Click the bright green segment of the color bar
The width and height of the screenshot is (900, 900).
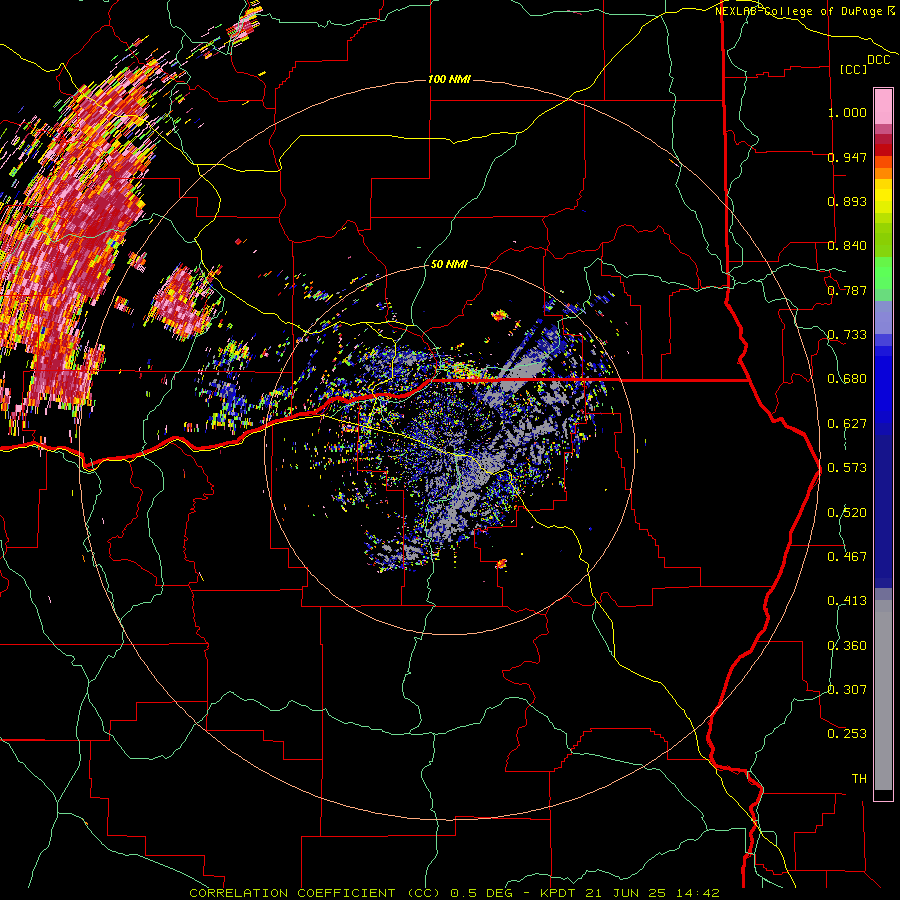click(883, 273)
